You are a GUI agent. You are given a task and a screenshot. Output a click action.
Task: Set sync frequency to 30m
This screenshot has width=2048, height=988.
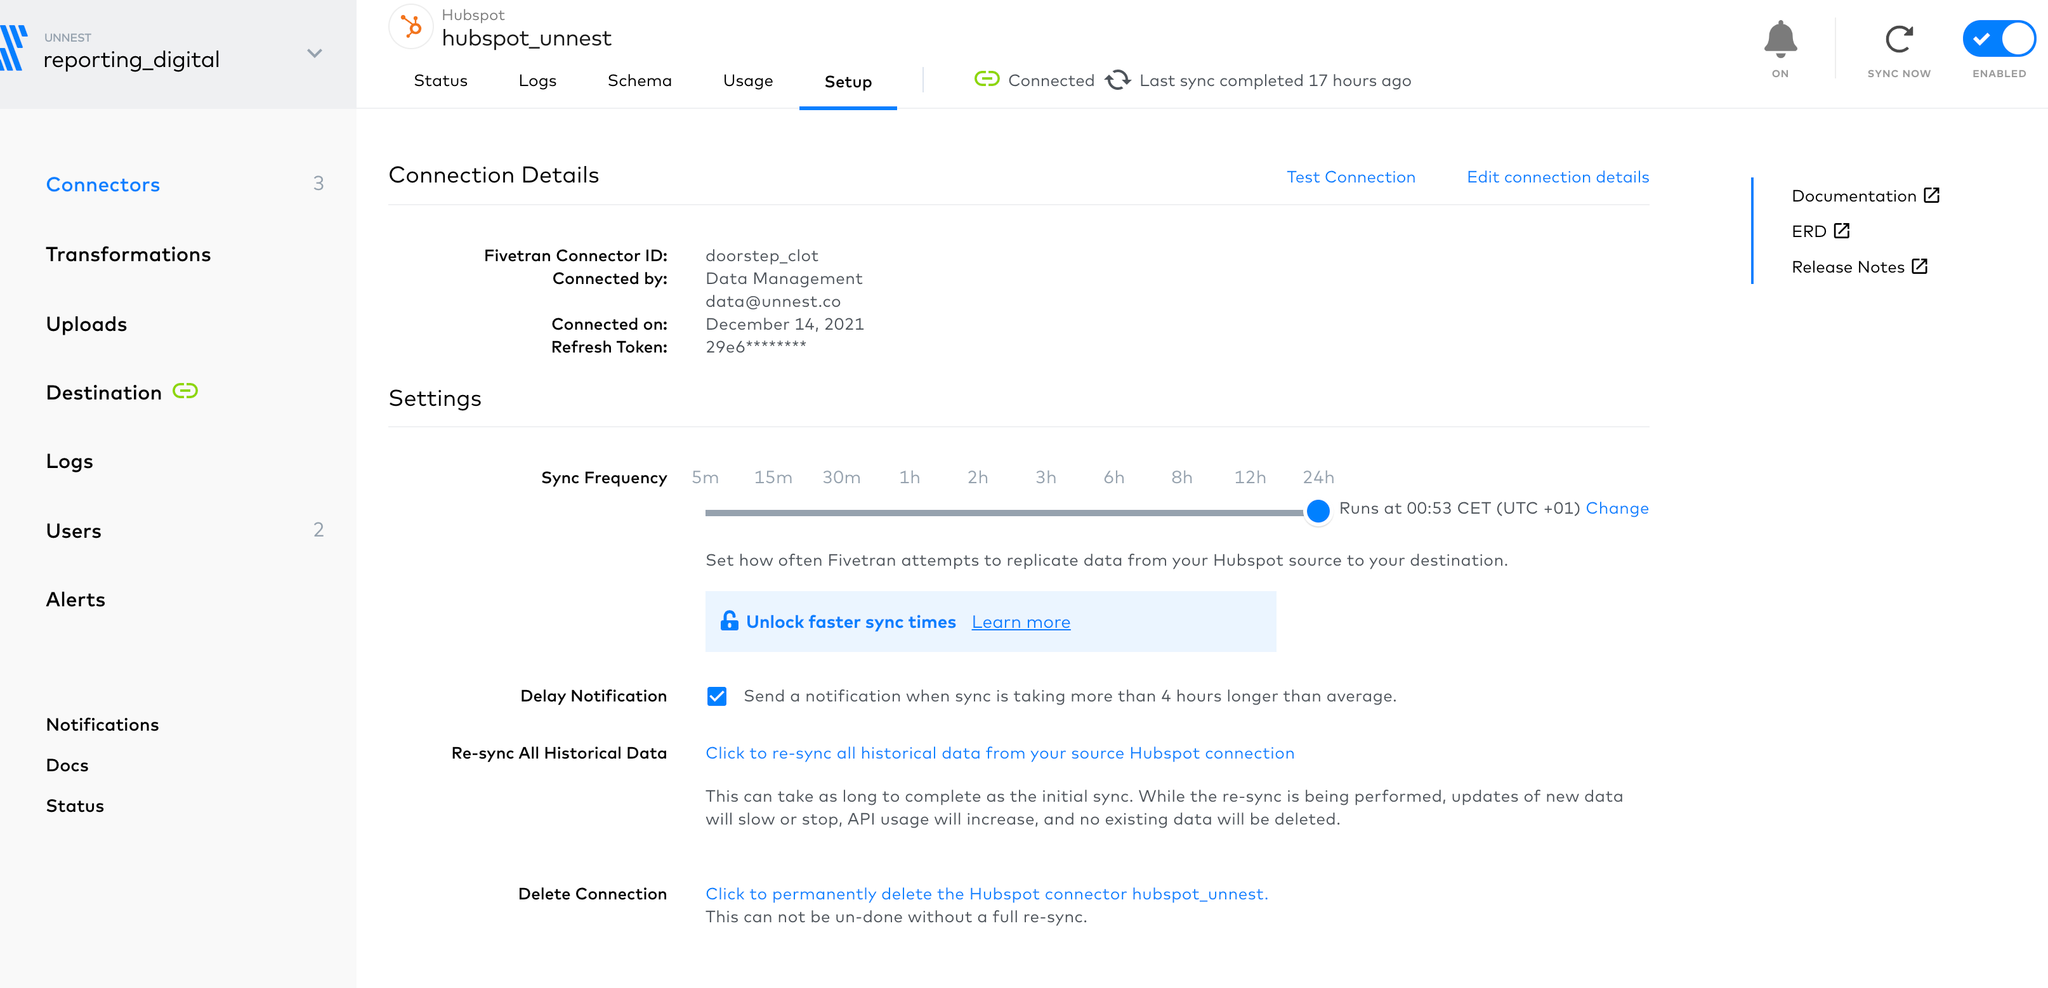[841, 478]
